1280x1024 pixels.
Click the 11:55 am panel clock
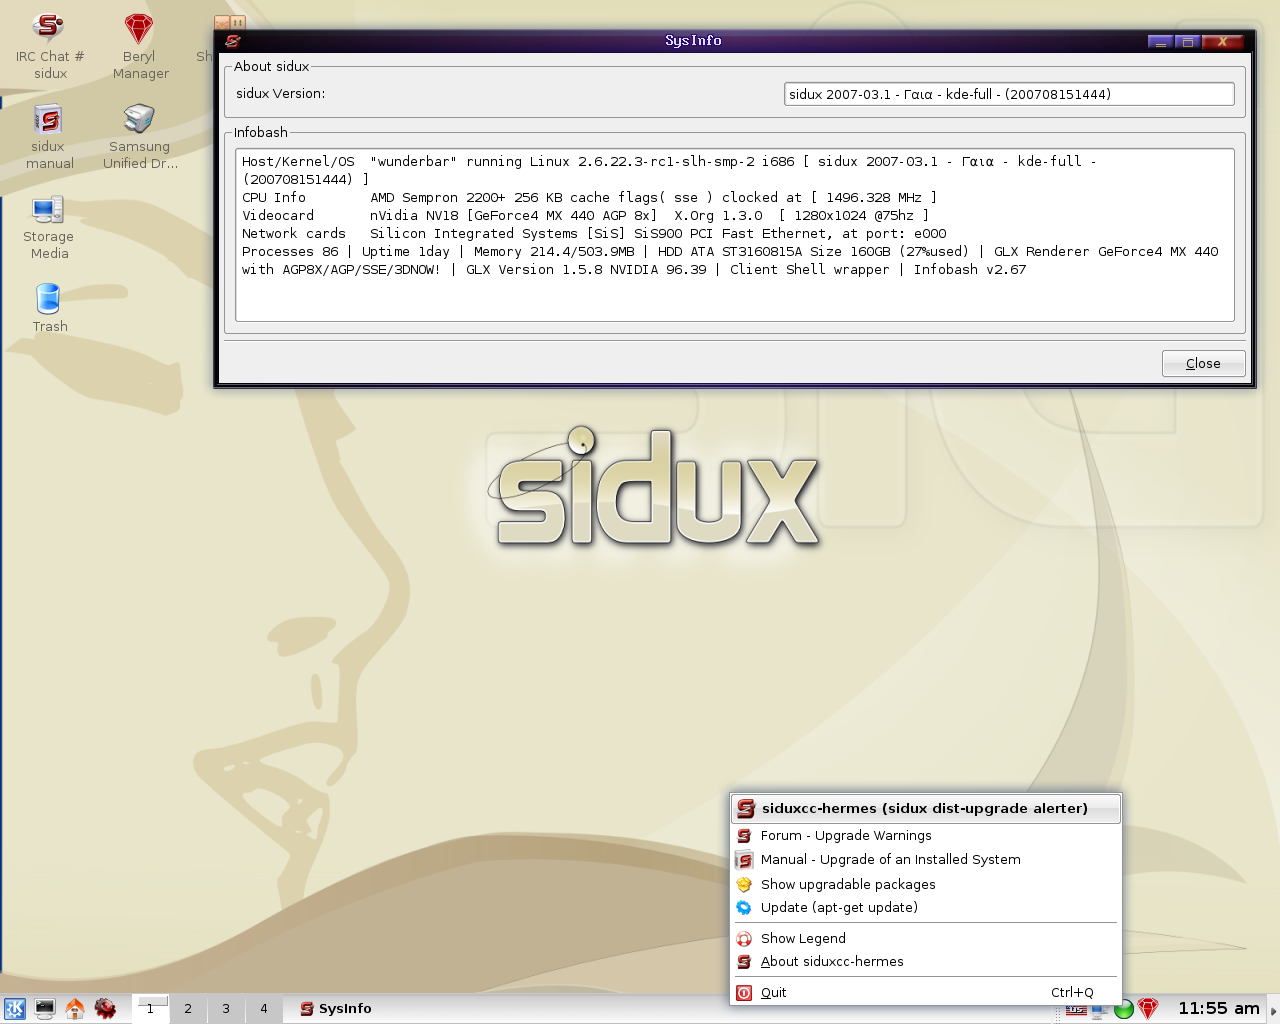pos(1218,1009)
